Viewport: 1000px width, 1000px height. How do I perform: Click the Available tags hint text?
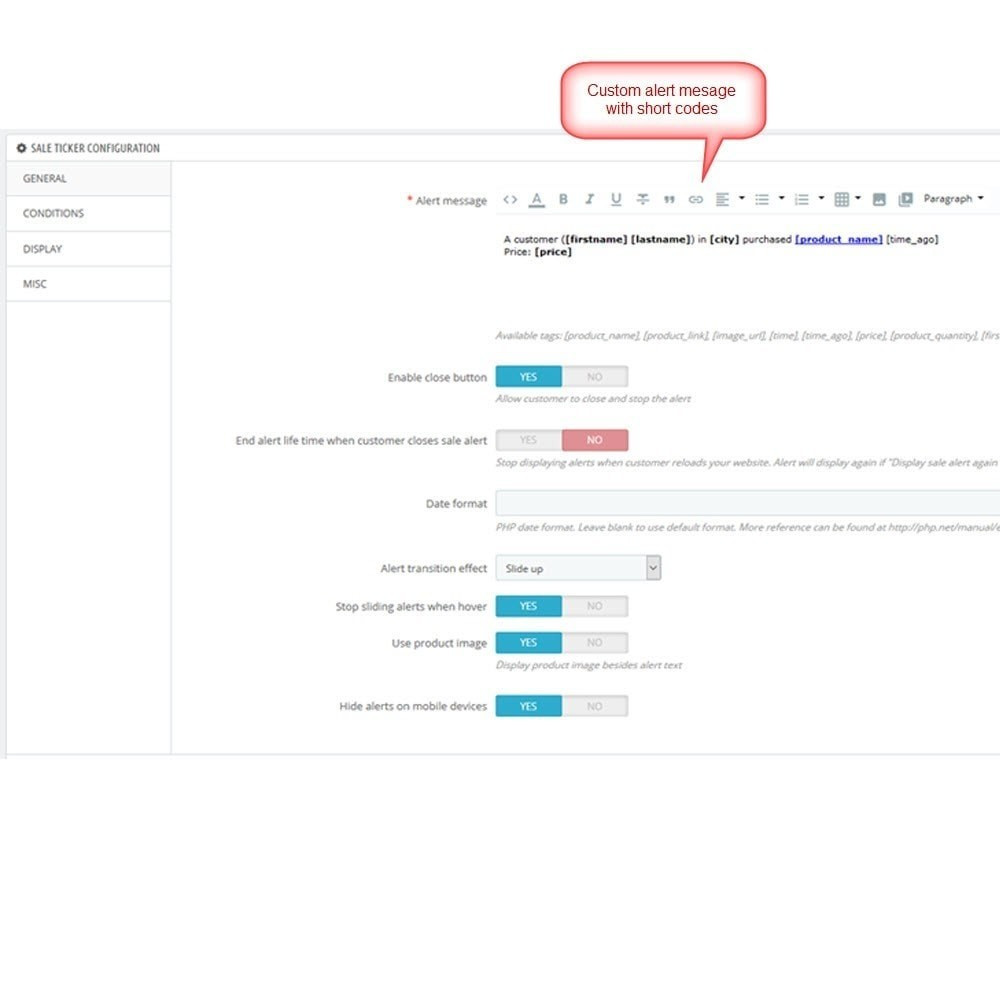pyautogui.click(x=747, y=336)
